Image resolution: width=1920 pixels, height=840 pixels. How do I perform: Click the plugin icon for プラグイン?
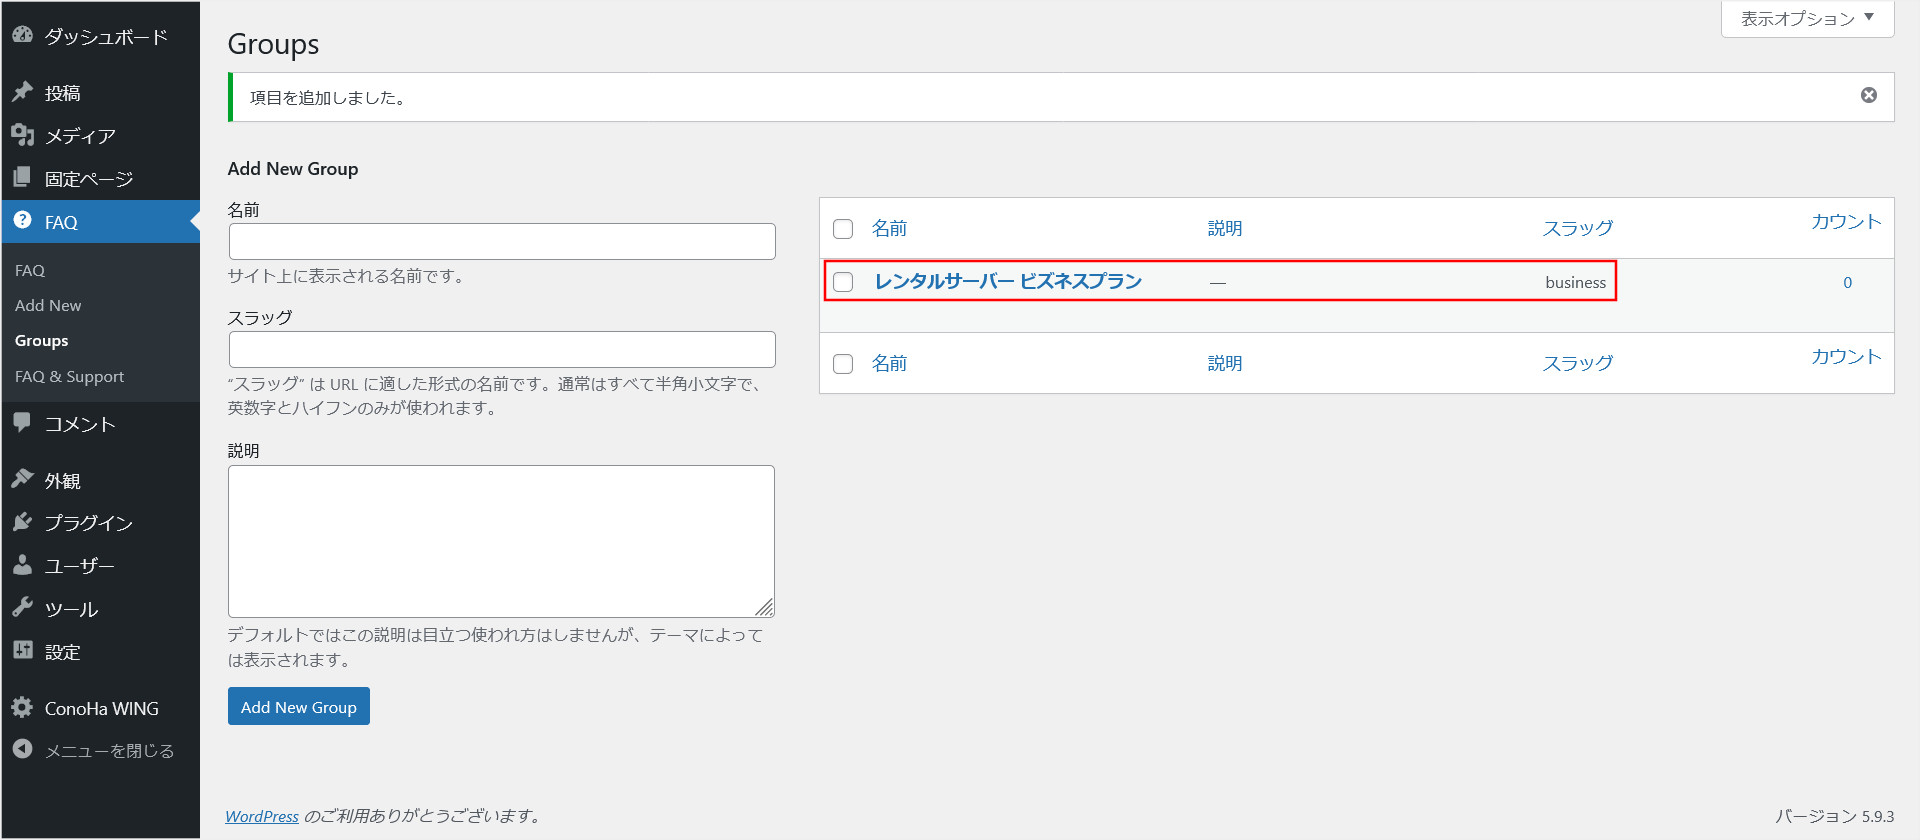tap(22, 522)
